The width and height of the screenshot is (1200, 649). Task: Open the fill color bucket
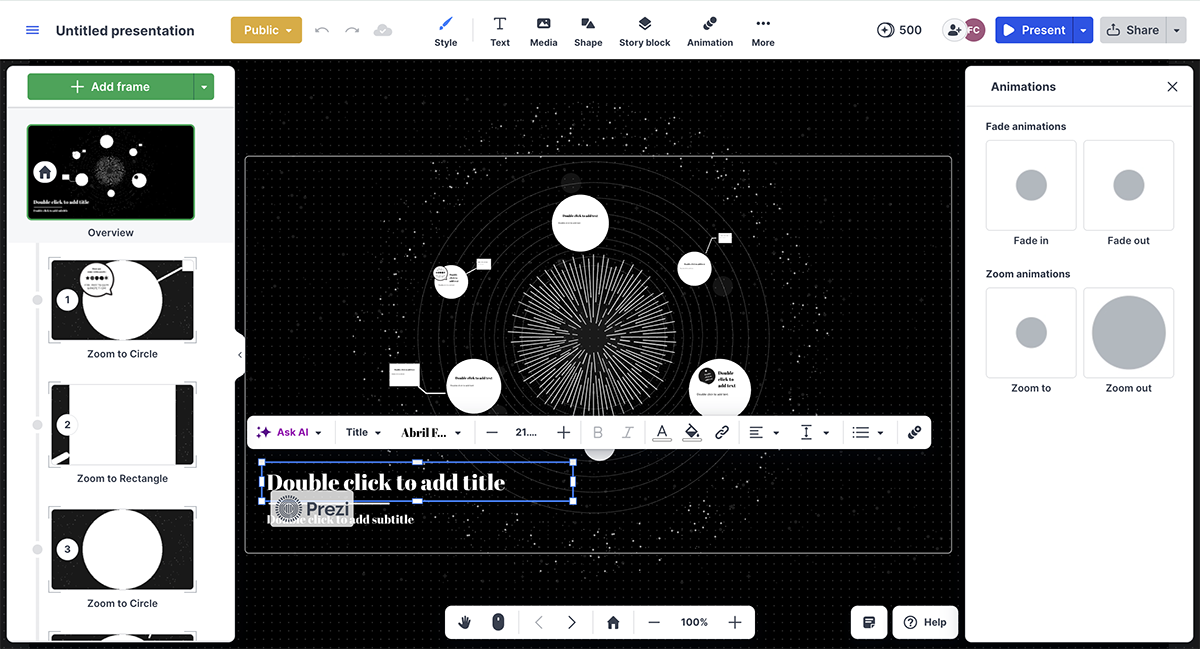pyautogui.click(x=691, y=433)
